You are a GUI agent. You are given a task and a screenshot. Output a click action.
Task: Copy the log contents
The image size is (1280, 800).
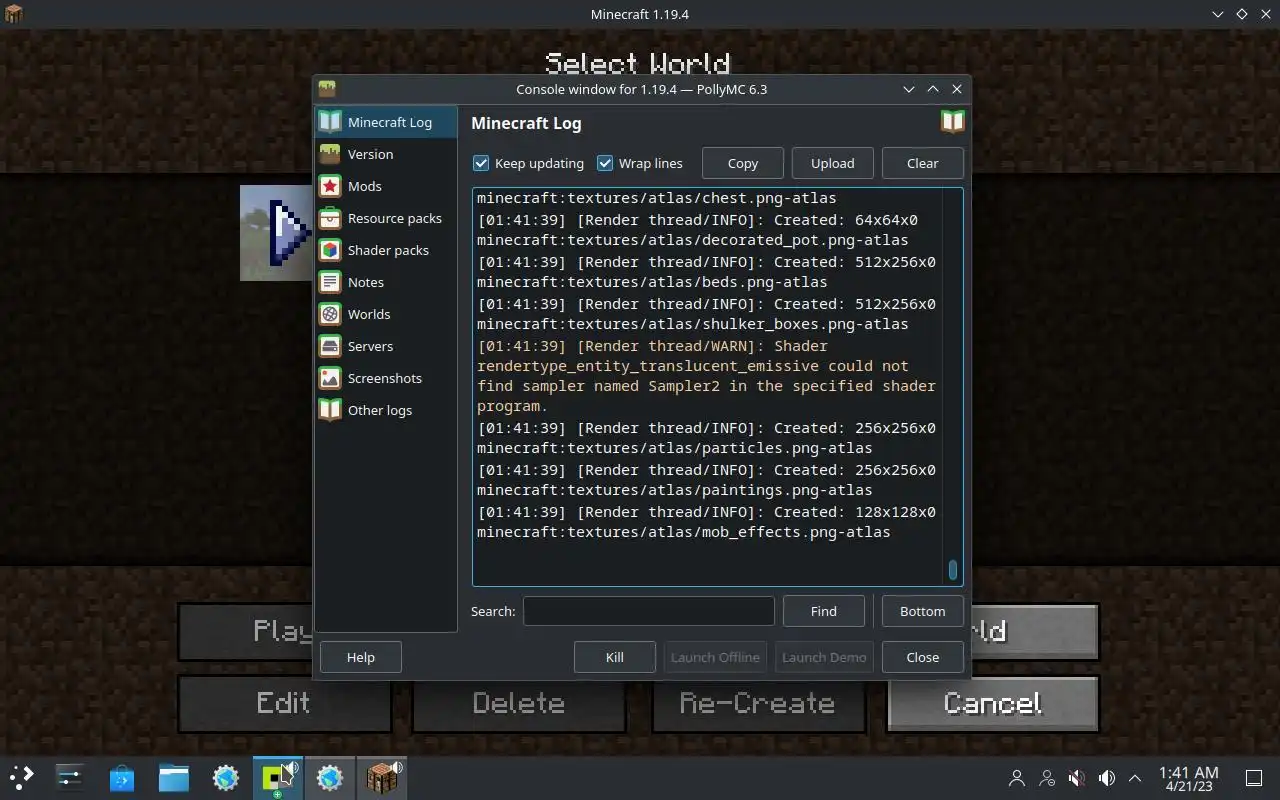tap(743, 163)
